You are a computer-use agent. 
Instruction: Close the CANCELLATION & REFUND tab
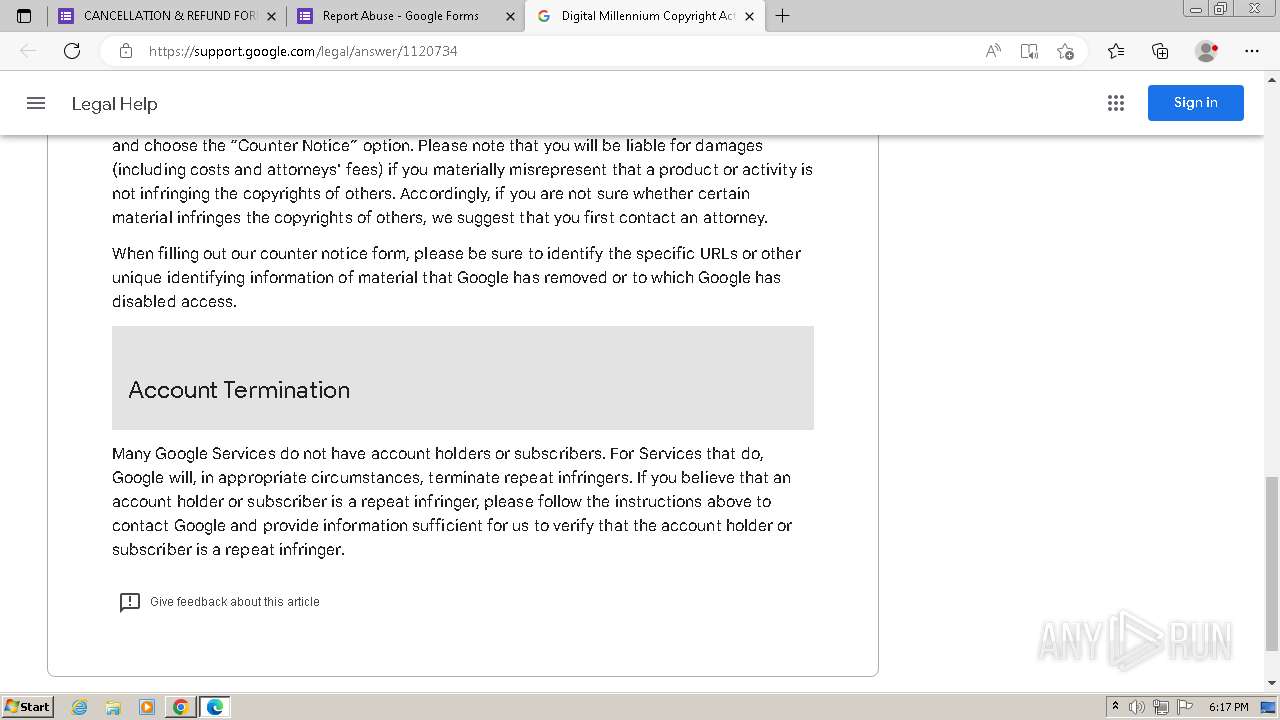(271, 16)
